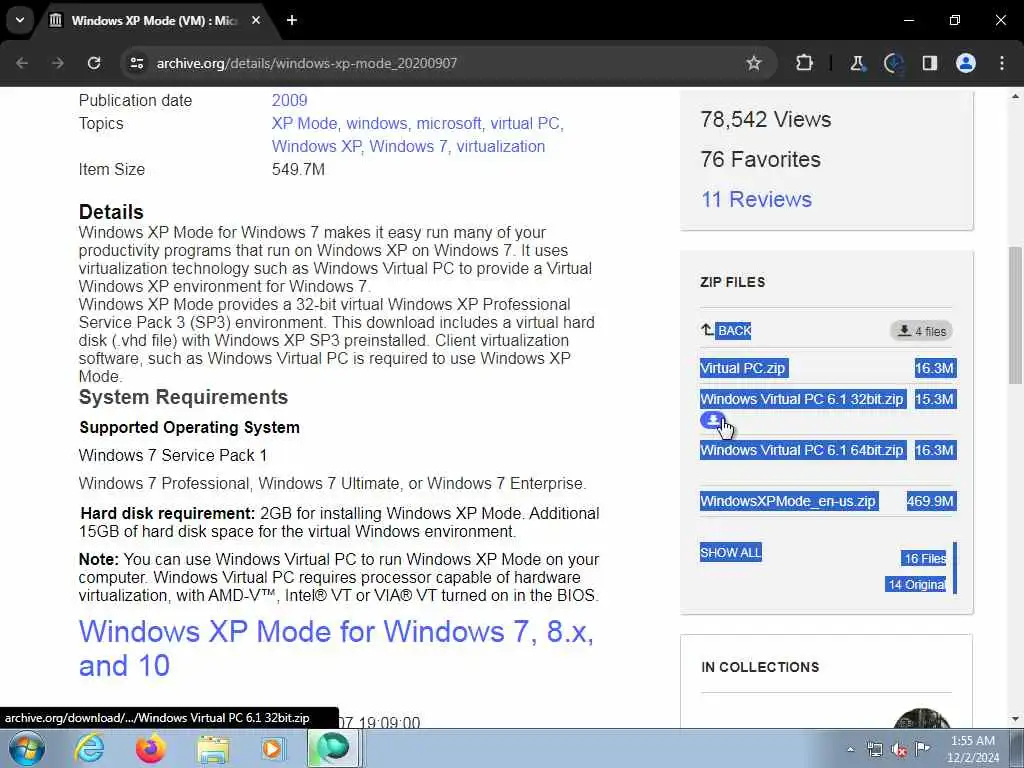The image size is (1024, 768).
Task: Click the taskbar clock 1:55 AM
Action: pyautogui.click(x=974, y=749)
